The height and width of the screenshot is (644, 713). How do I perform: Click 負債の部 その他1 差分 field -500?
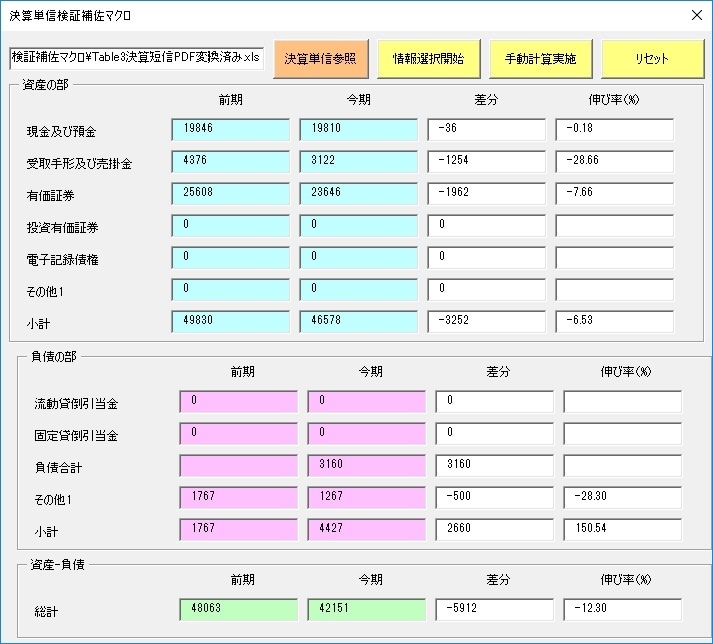(495, 498)
